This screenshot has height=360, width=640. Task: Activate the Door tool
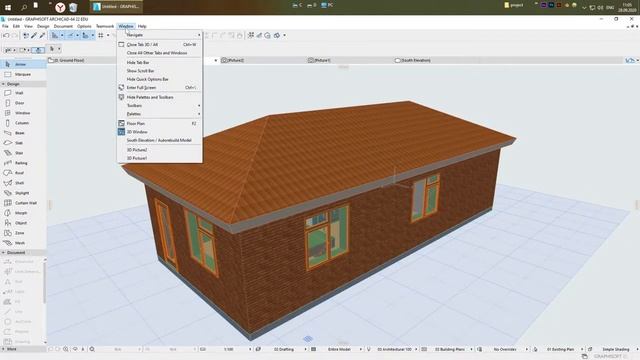[x=23, y=103]
